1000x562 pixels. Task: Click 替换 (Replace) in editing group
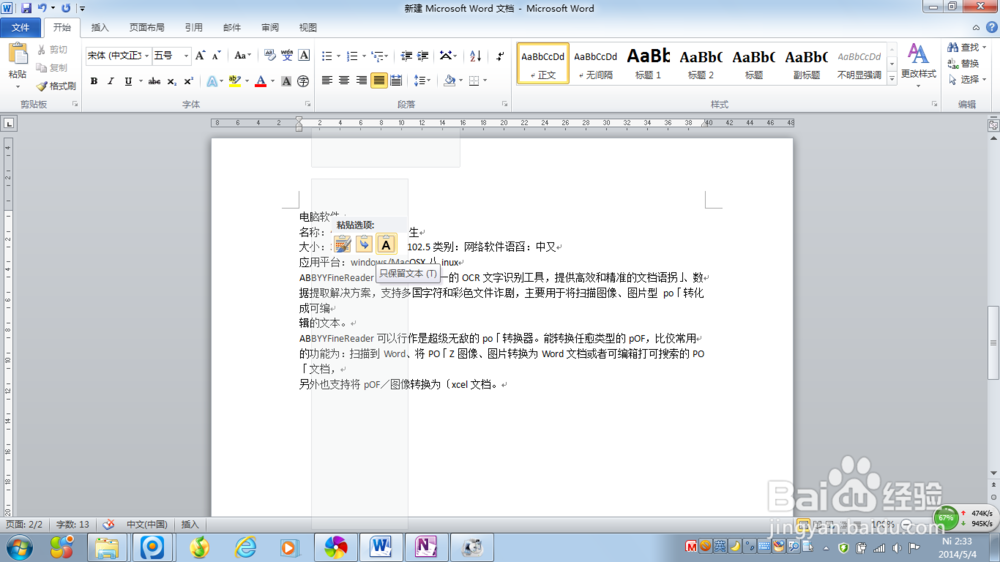(x=964, y=64)
